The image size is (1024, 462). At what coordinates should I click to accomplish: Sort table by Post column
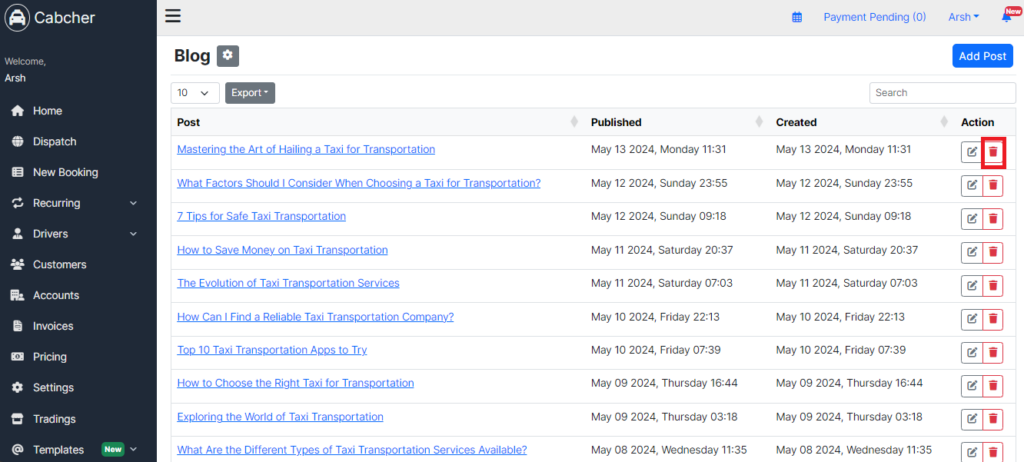pos(377,122)
